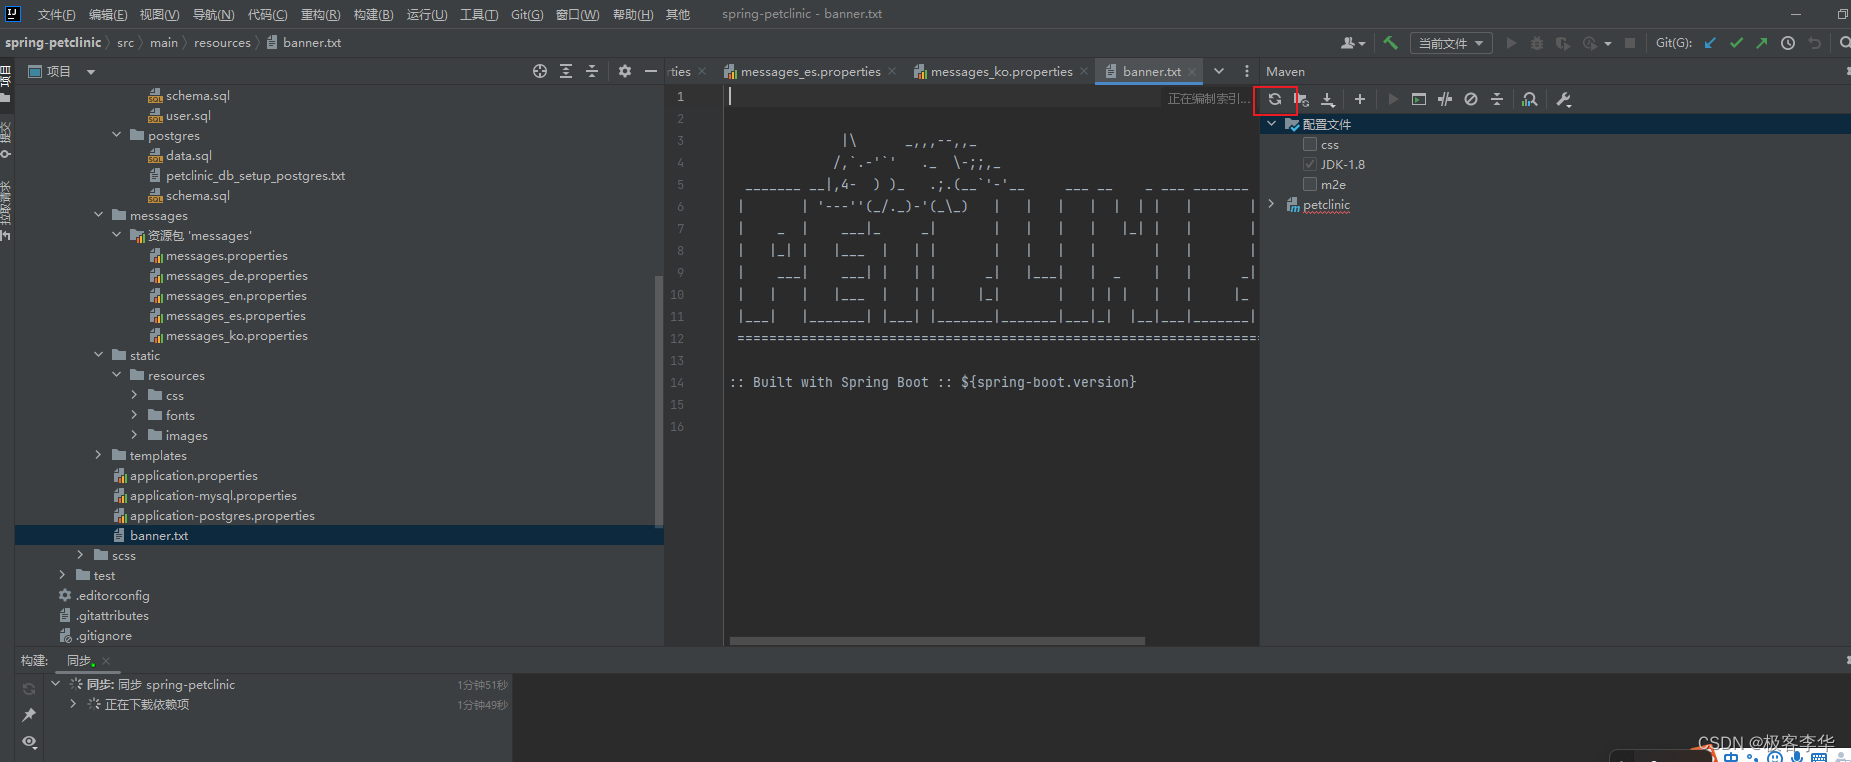Expand the petclinic Maven project node
This screenshot has height=762, width=1851.
(x=1272, y=205)
